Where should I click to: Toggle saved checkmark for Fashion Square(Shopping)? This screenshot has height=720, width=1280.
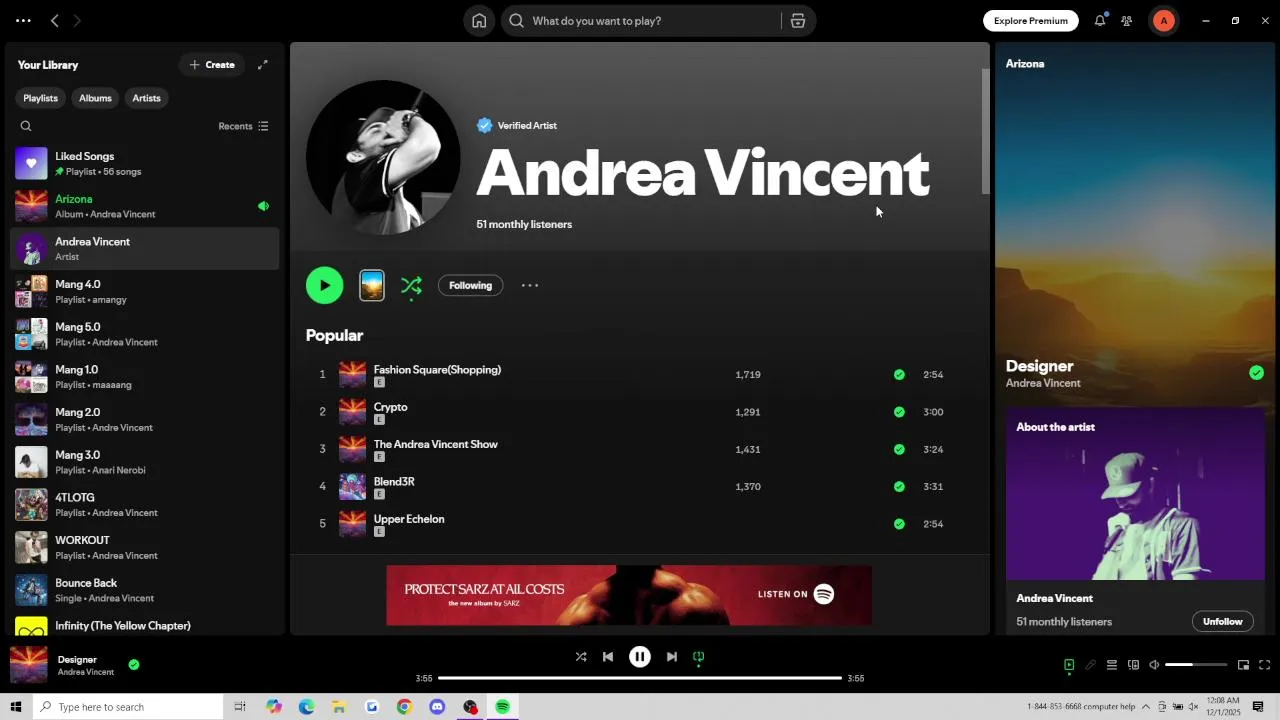point(899,375)
